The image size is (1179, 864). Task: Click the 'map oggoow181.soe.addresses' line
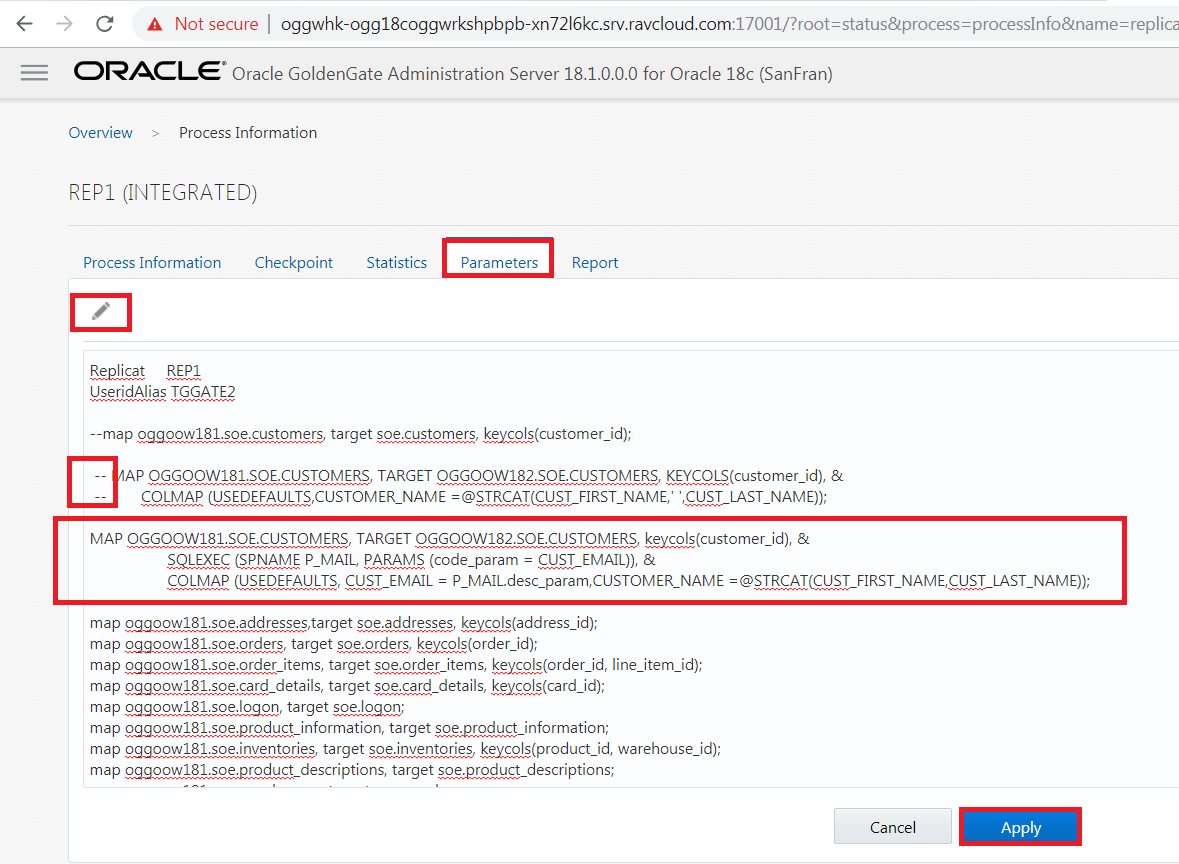point(344,623)
